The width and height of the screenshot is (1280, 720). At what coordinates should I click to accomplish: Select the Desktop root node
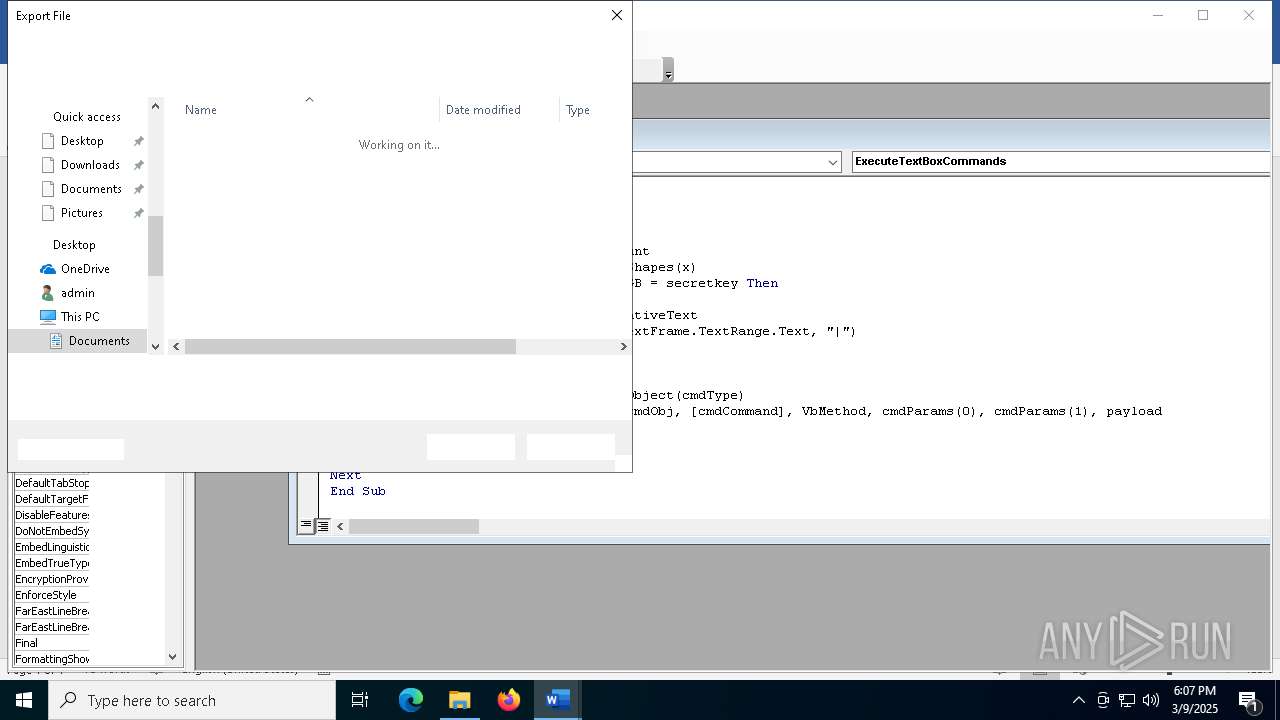tap(74, 245)
